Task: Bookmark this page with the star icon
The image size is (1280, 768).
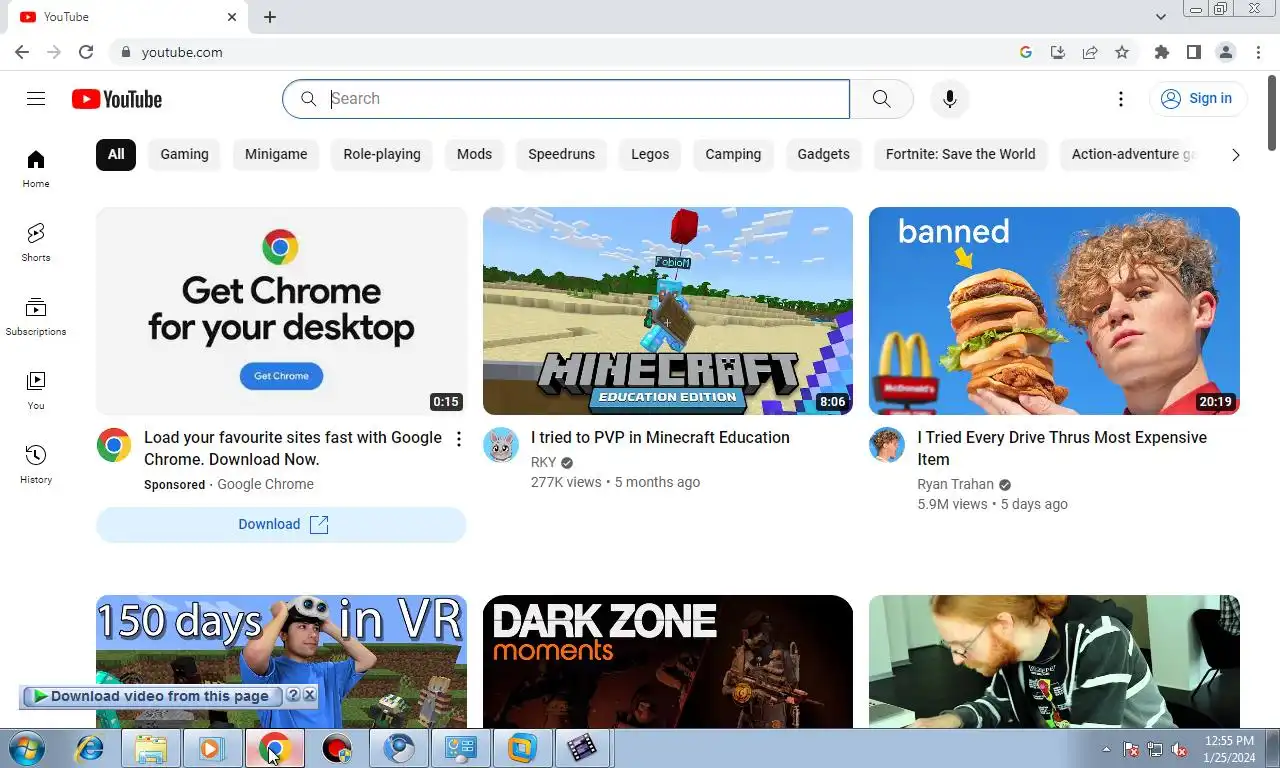Action: click(1122, 52)
